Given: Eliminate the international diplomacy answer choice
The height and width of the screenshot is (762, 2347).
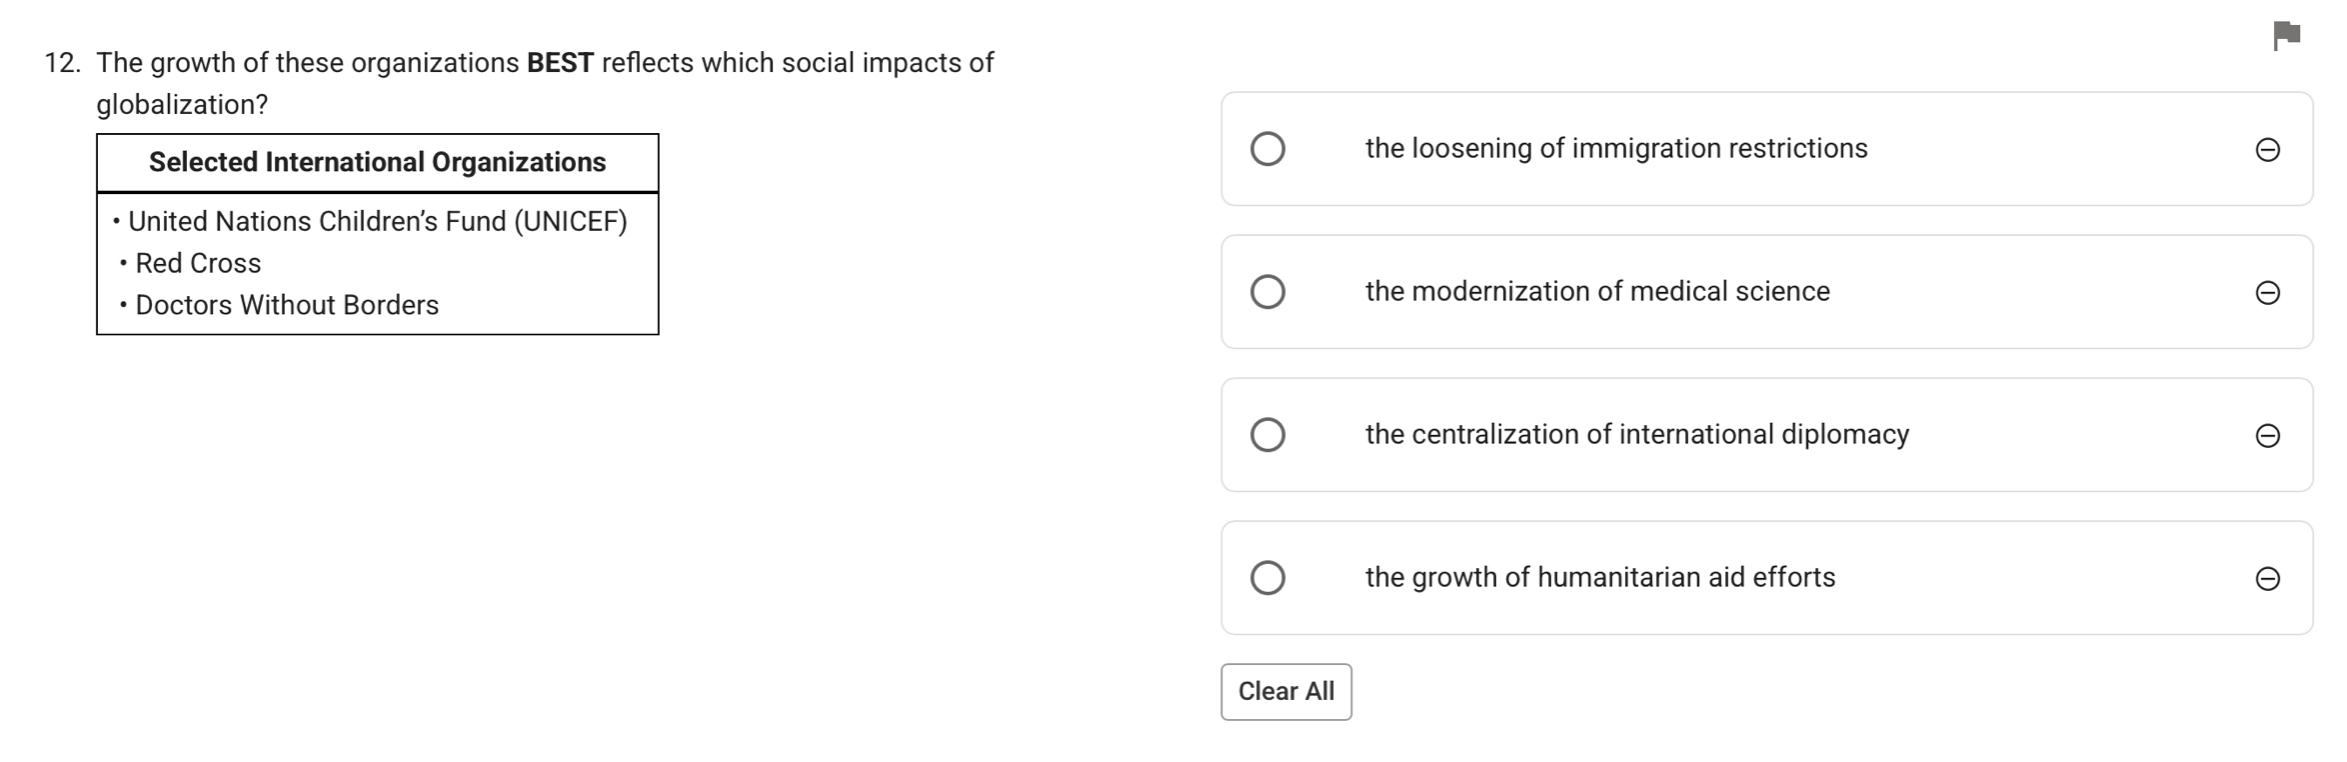Looking at the screenshot, I should 2267,435.
